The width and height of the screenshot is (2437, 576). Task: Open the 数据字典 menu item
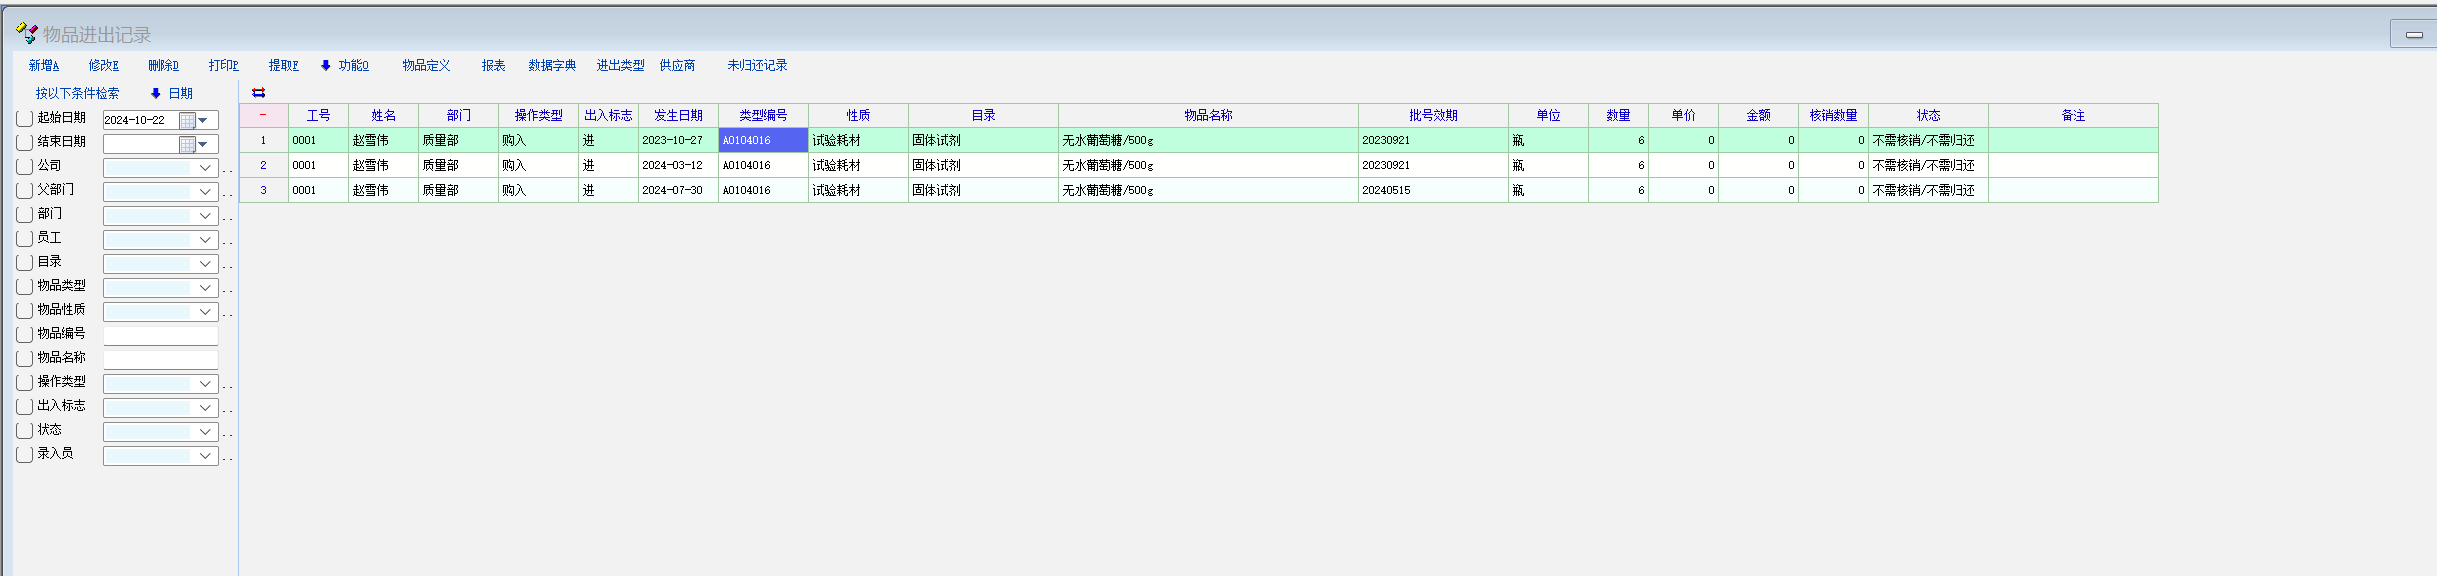pos(552,66)
